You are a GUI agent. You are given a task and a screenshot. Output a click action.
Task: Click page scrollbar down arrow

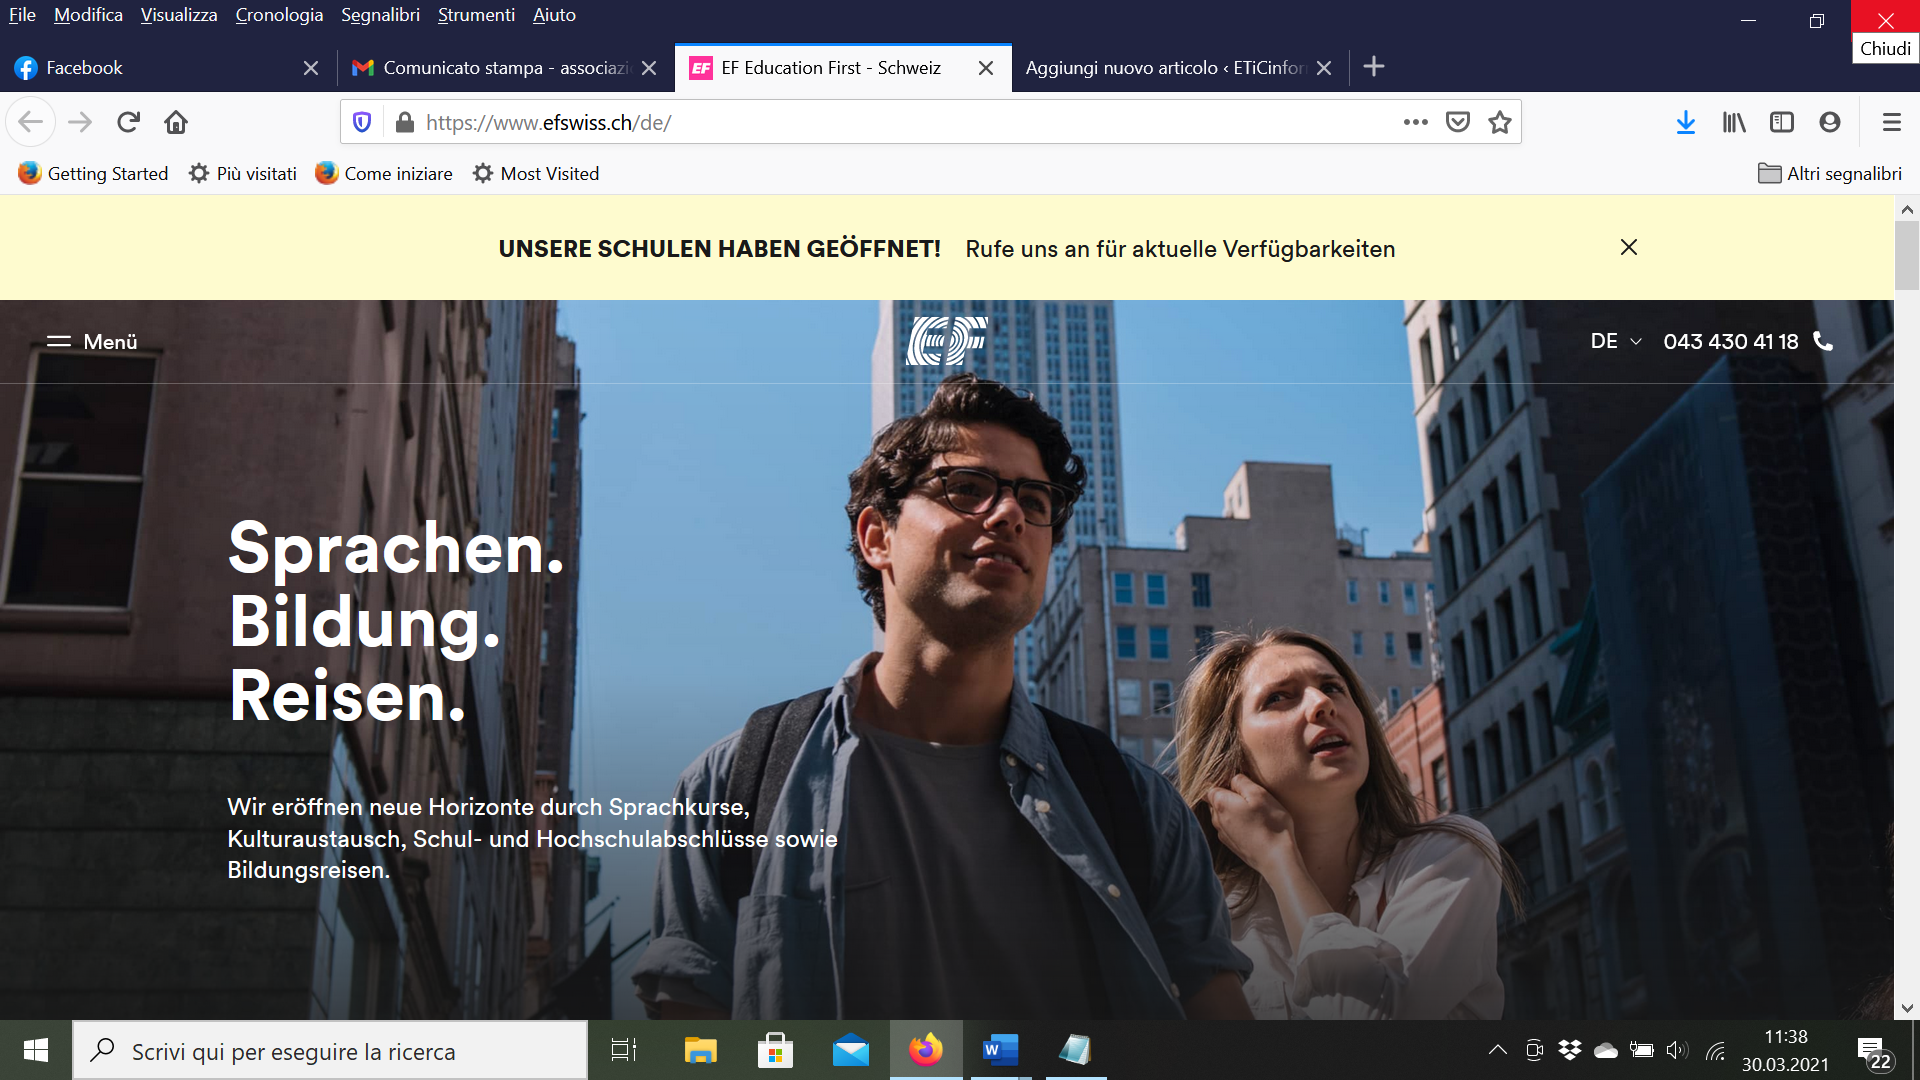tap(1907, 1008)
